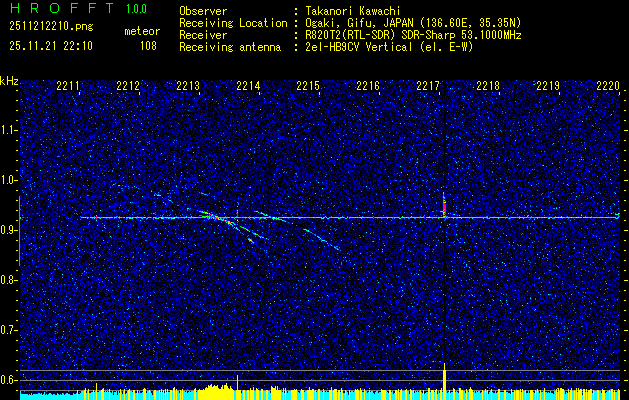
Task: Click the 2218 time marker
Action: pos(488,86)
